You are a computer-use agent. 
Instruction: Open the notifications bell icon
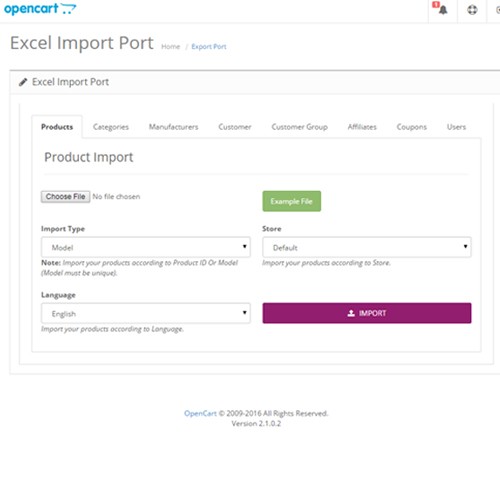[x=443, y=10]
